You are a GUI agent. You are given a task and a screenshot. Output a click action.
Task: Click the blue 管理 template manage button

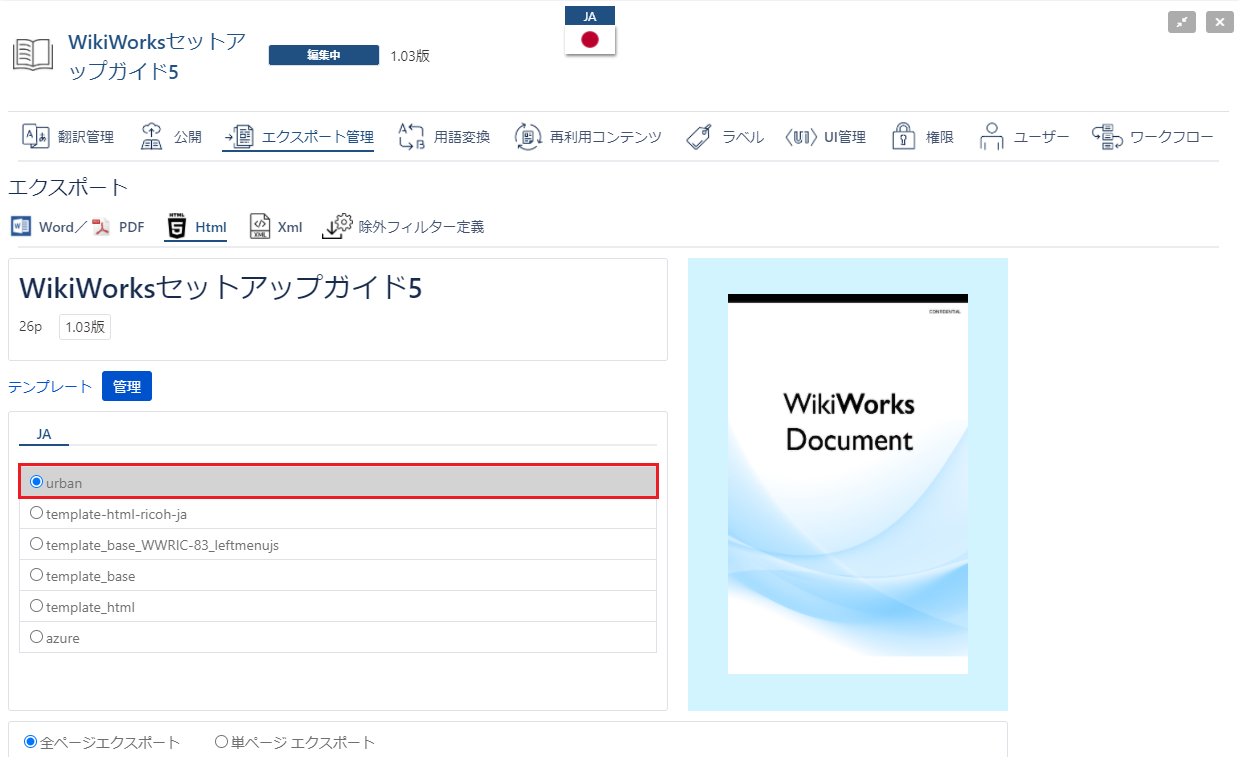[127, 387]
